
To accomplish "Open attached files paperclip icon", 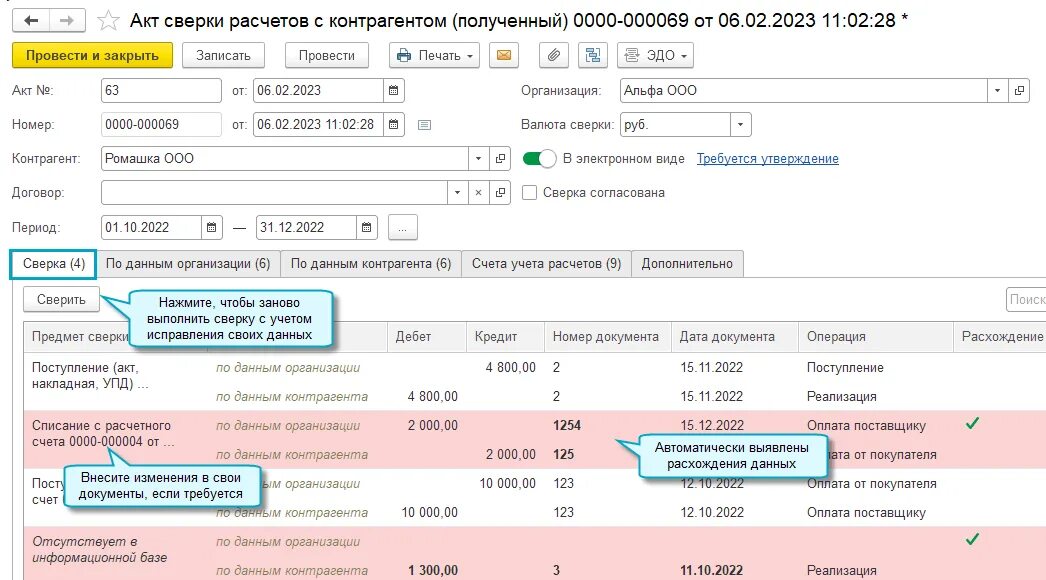I will pos(554,55).
